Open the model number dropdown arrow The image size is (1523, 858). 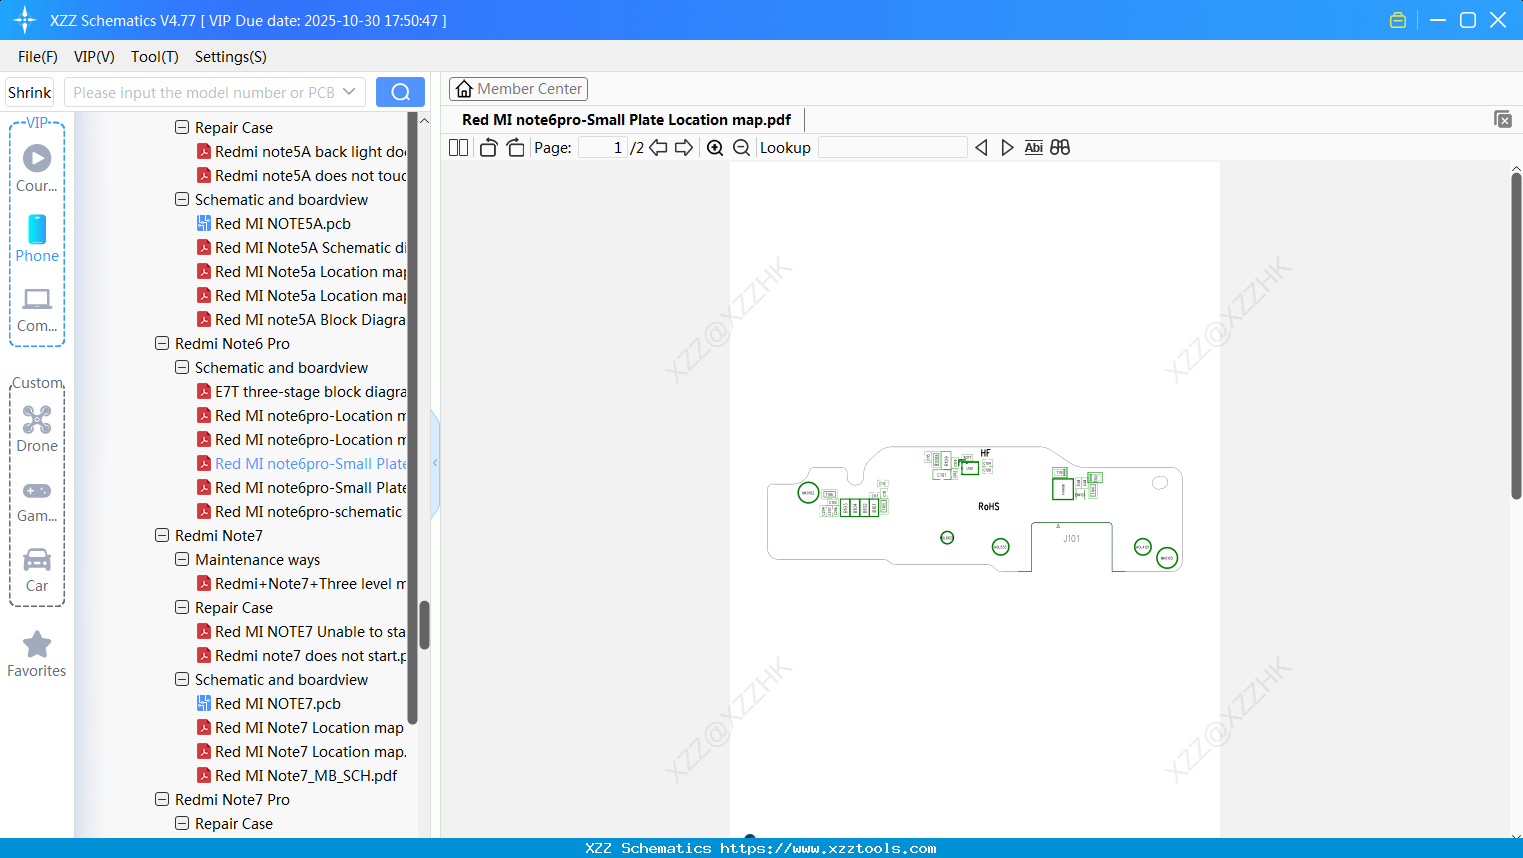coord(349,92)
